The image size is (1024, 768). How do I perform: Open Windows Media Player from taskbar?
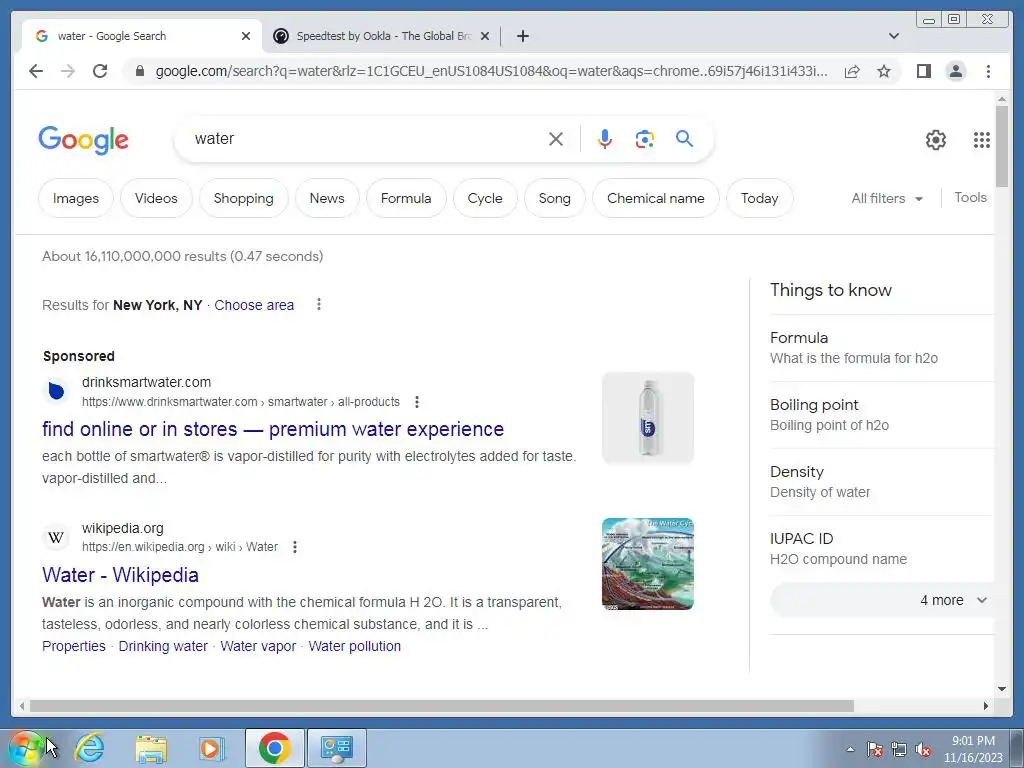212,749
